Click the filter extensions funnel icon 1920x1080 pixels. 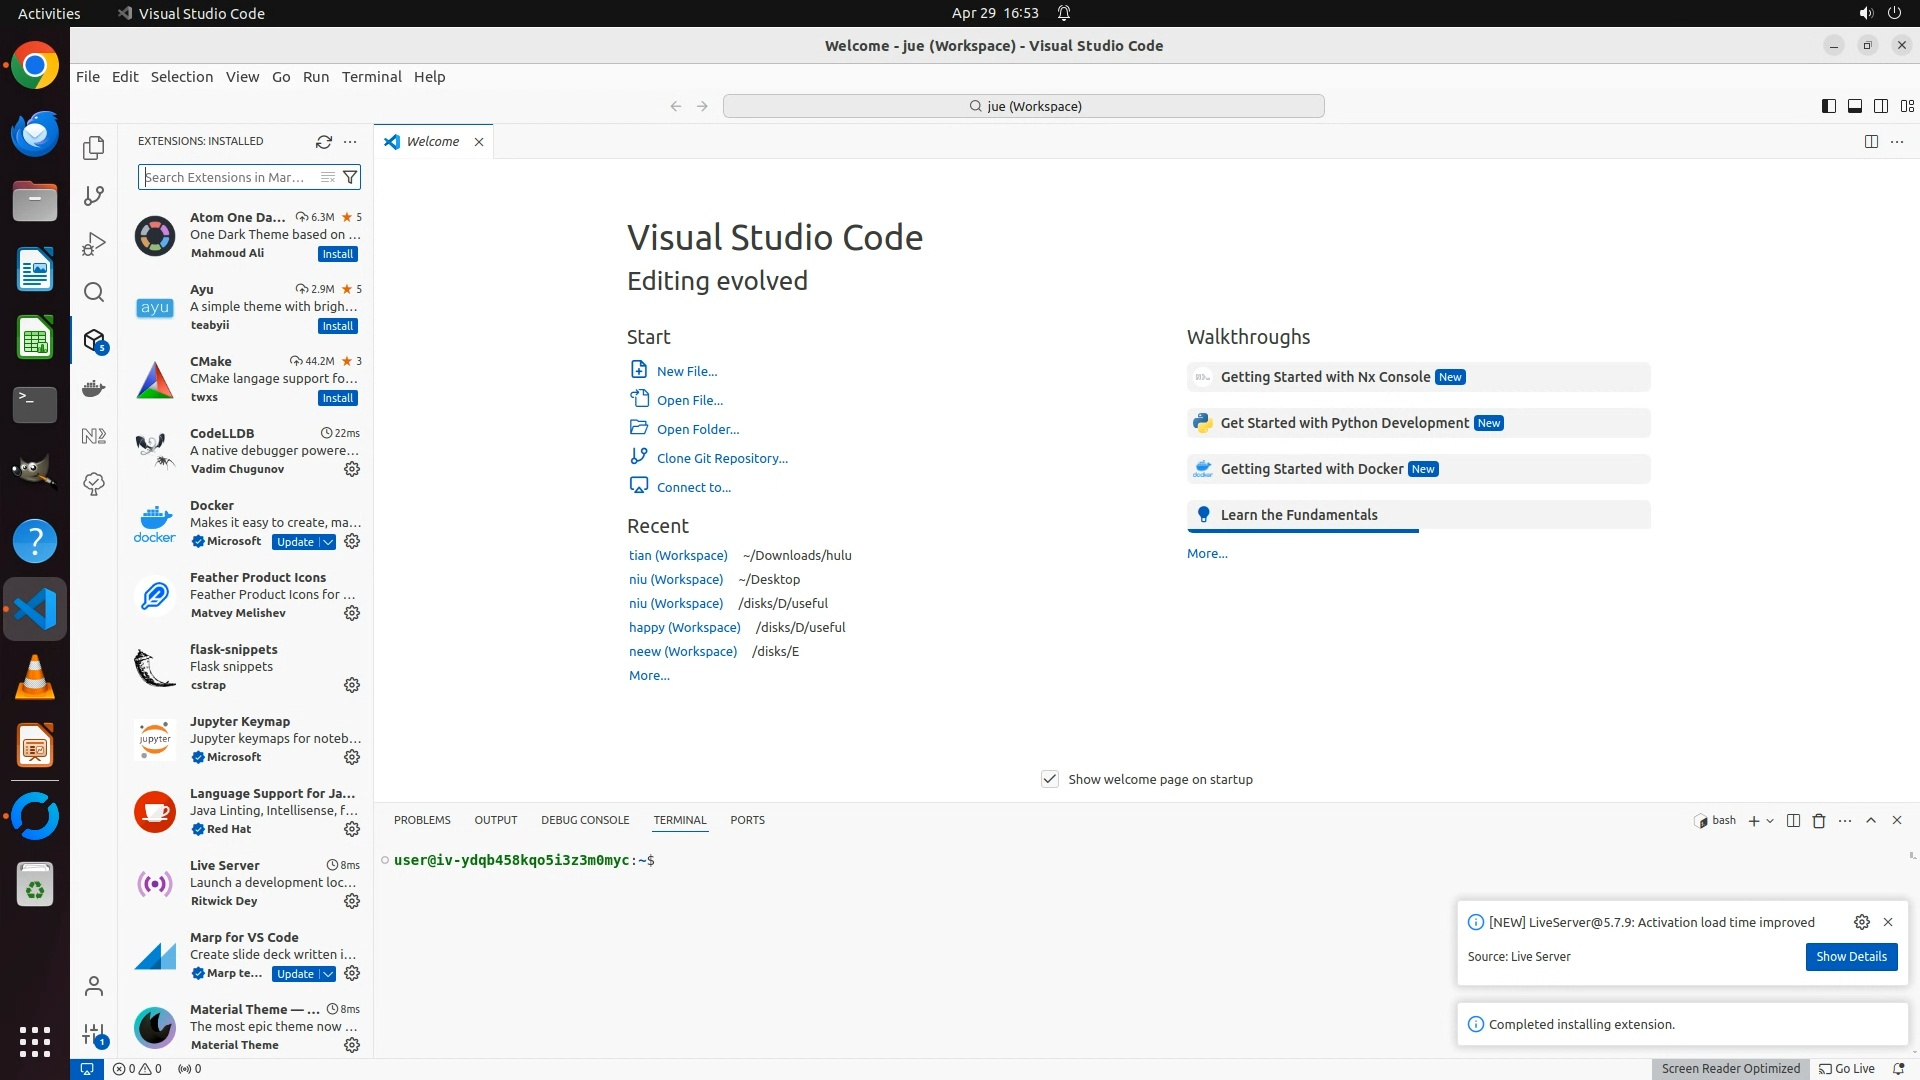point(350,178)
